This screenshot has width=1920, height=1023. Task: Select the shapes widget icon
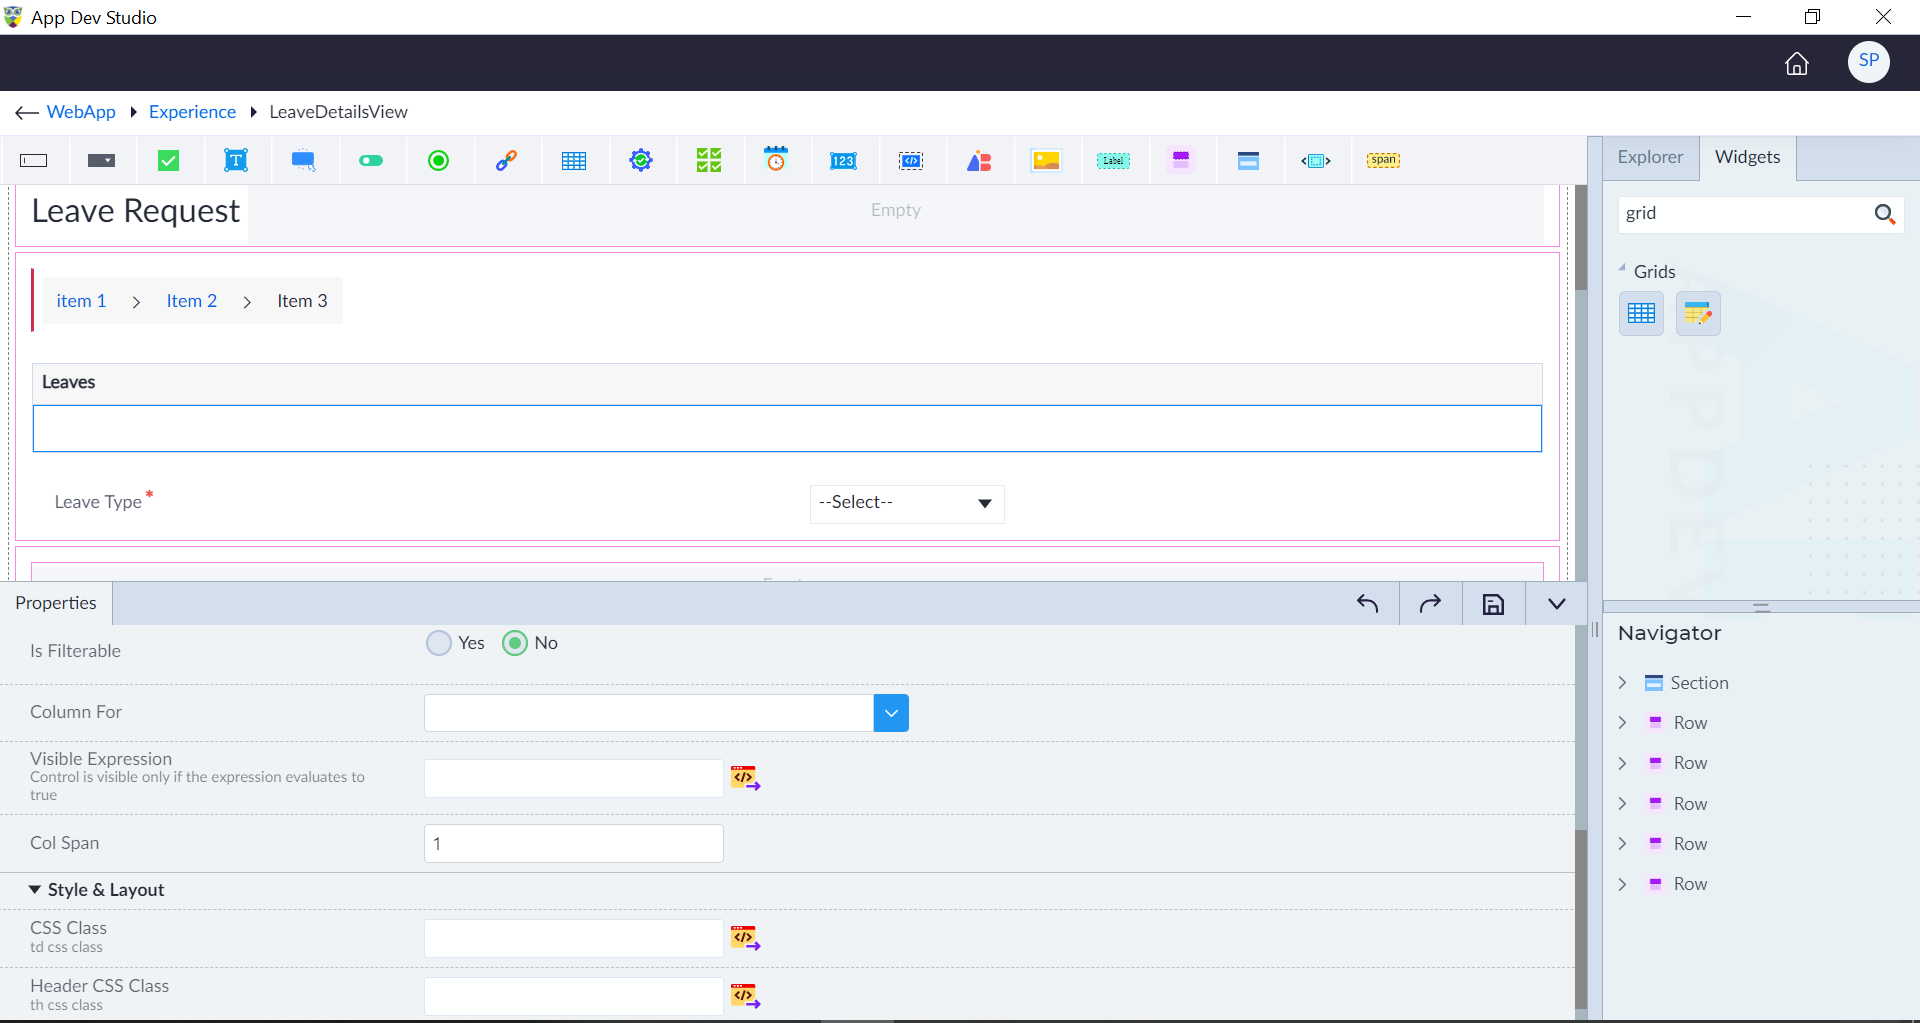979,161
